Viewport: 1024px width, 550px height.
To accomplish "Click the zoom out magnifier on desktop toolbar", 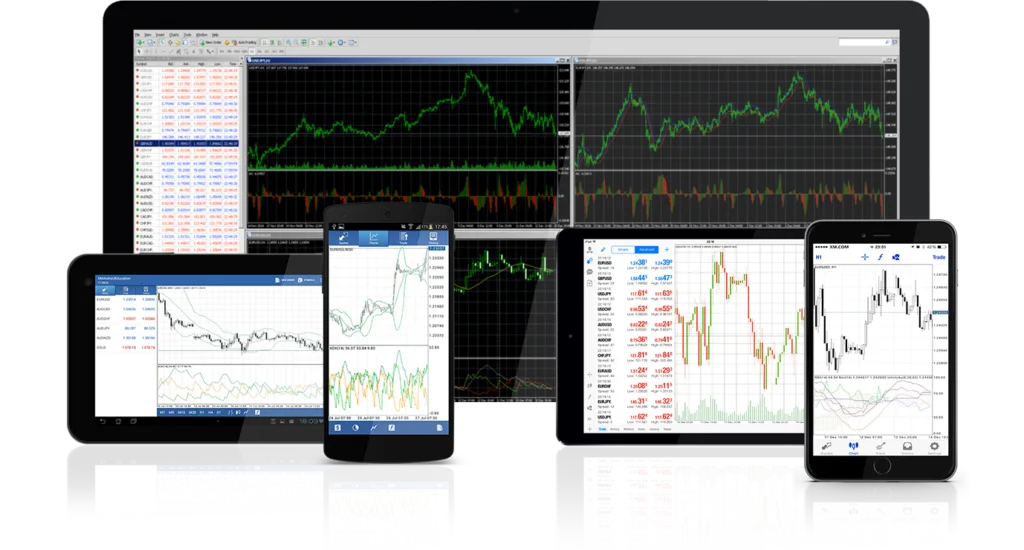I will tap(296, 42).
